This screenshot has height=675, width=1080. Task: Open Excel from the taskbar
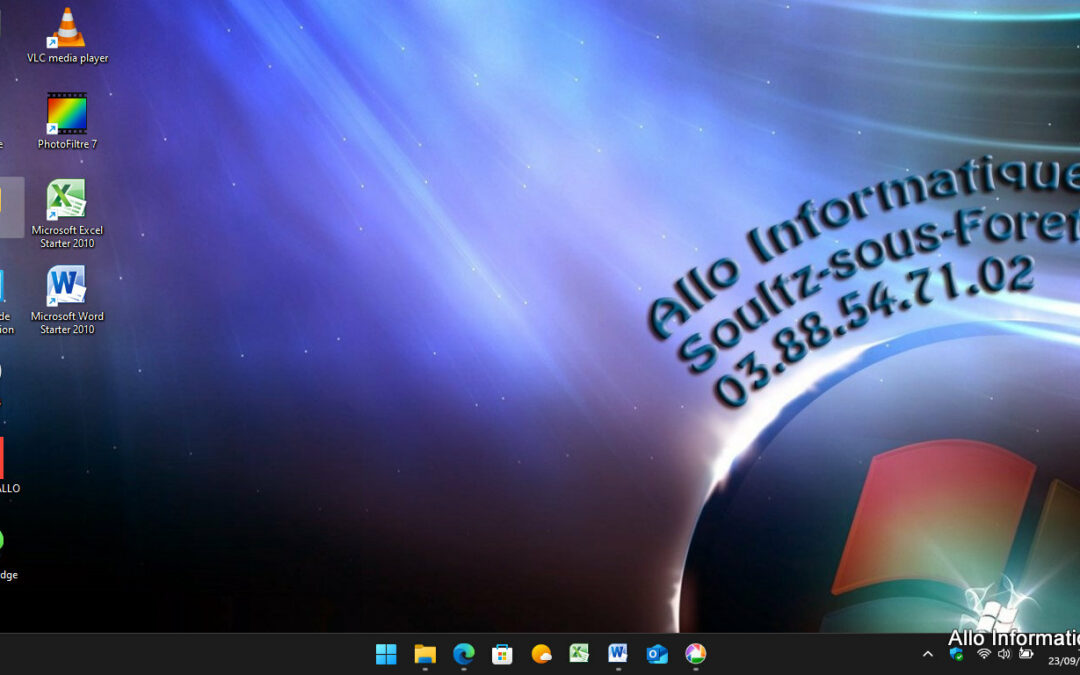579,654
